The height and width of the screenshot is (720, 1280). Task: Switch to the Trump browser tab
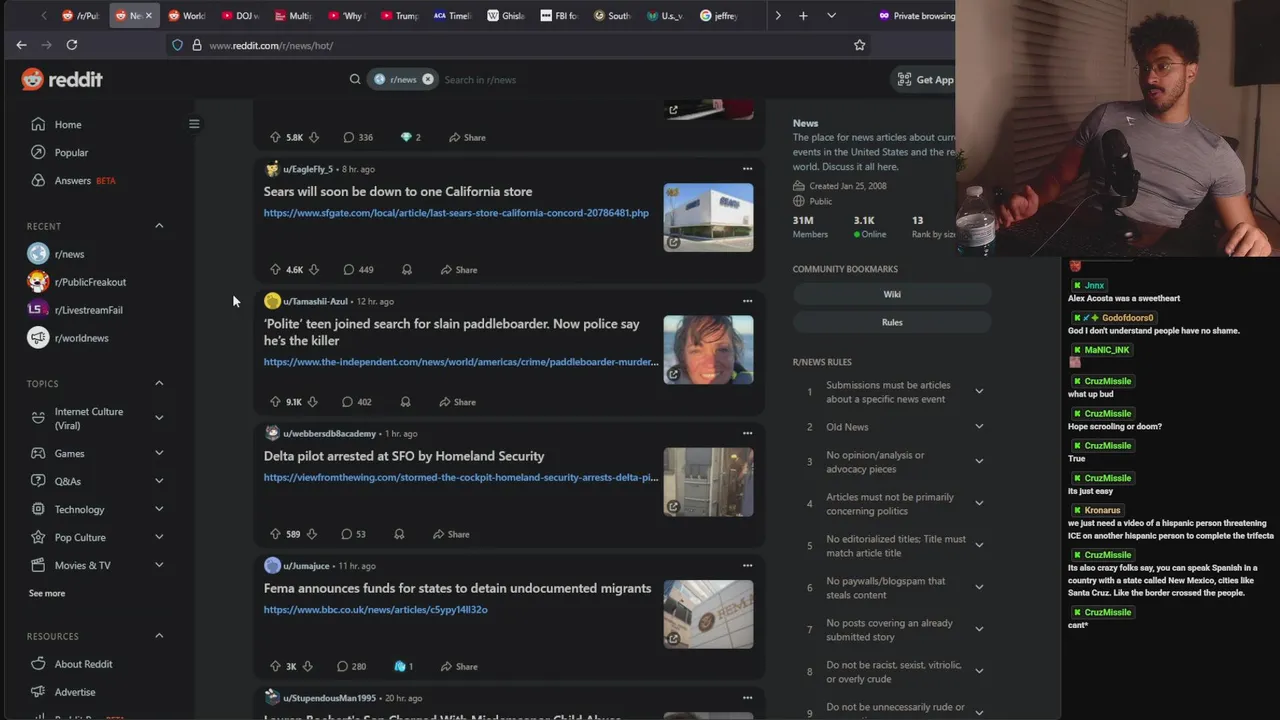tap(399, 15)
